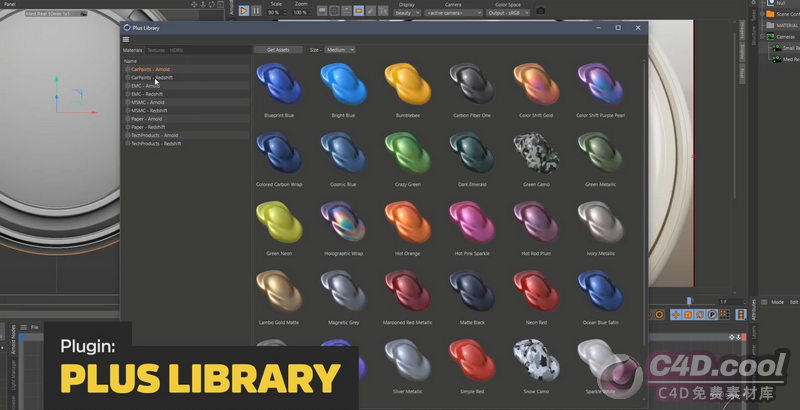This screenshot has width=800, height=410.
Task: Select the Ocean Blue Satin material swatch
Action: click(601, 291)
